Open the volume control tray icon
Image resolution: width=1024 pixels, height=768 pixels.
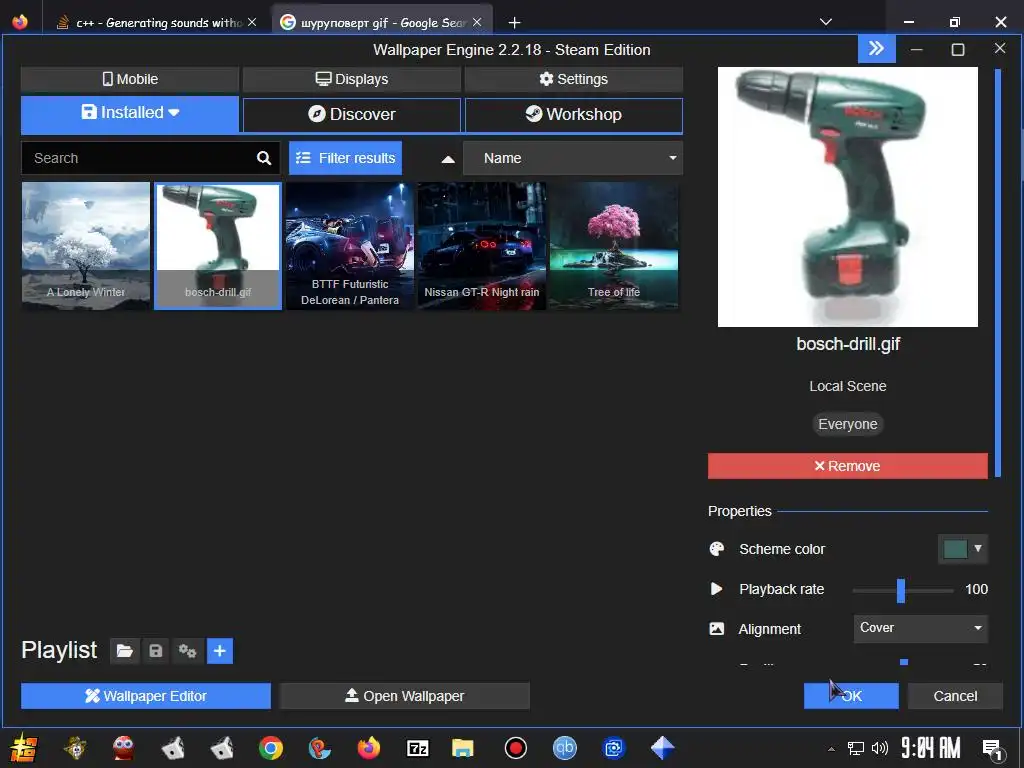(880, 748)
